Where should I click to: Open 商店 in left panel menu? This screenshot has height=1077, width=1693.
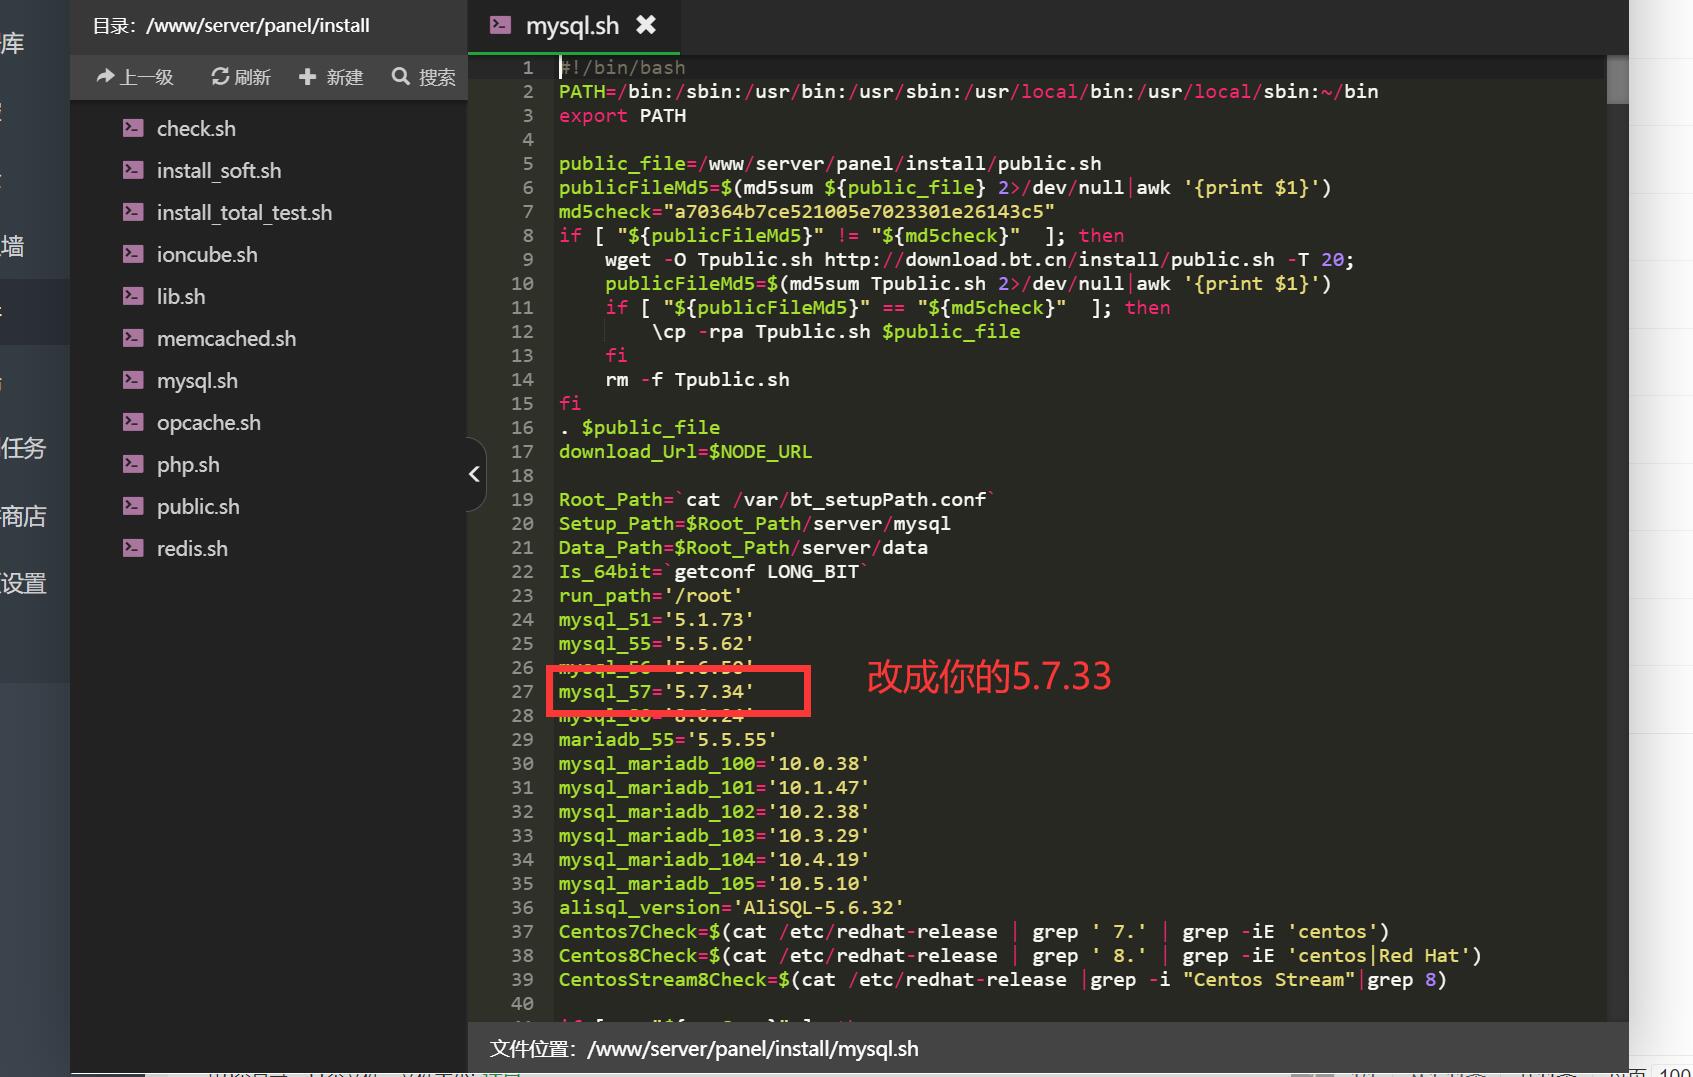pyautogui.click(x=24, y=517)
